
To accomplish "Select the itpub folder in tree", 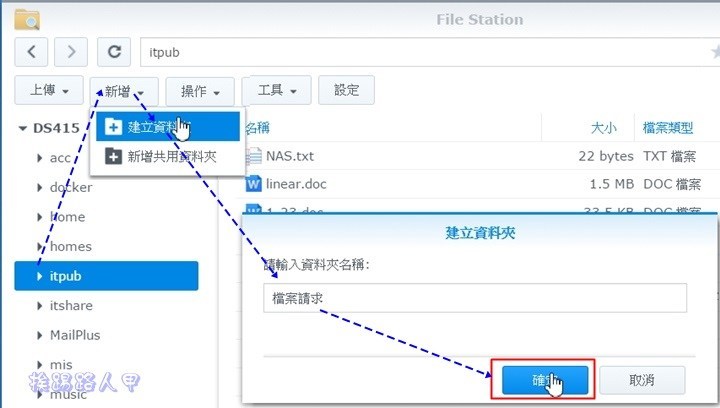I will [106, 276].
